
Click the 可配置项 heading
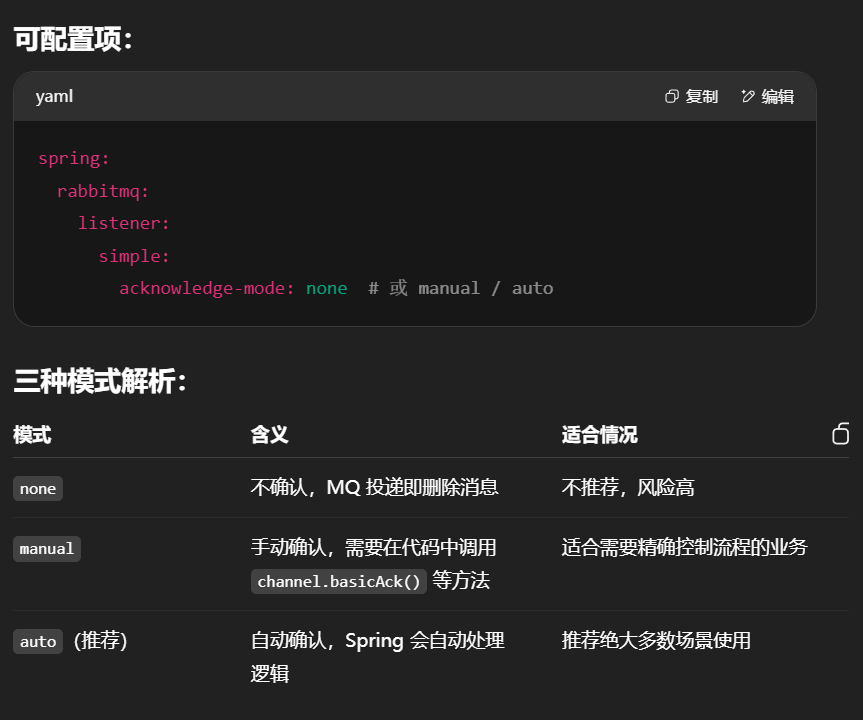coord(72,40)
